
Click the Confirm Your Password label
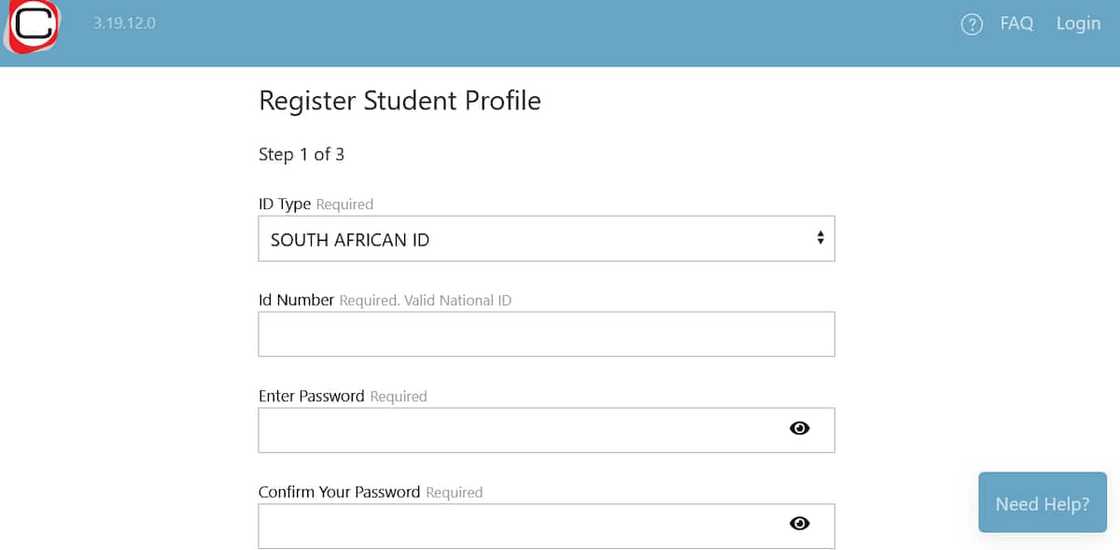coord(339,492)
